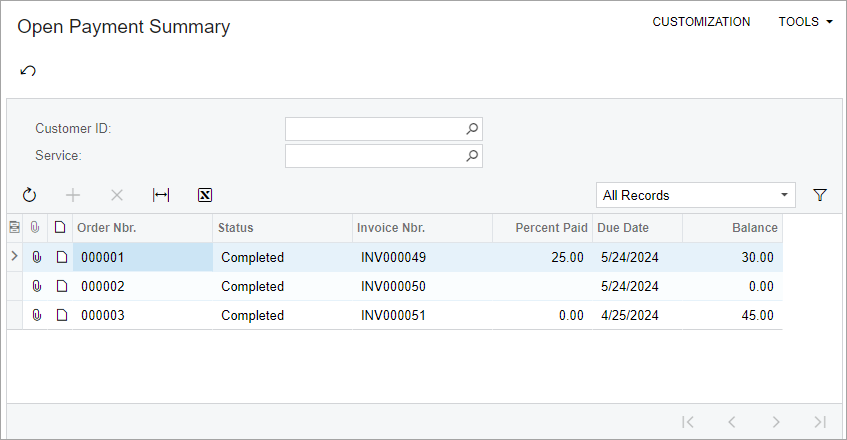Open attachment paperclip for order 000001
The image size is (847, 440).
(x=37, y=257)
